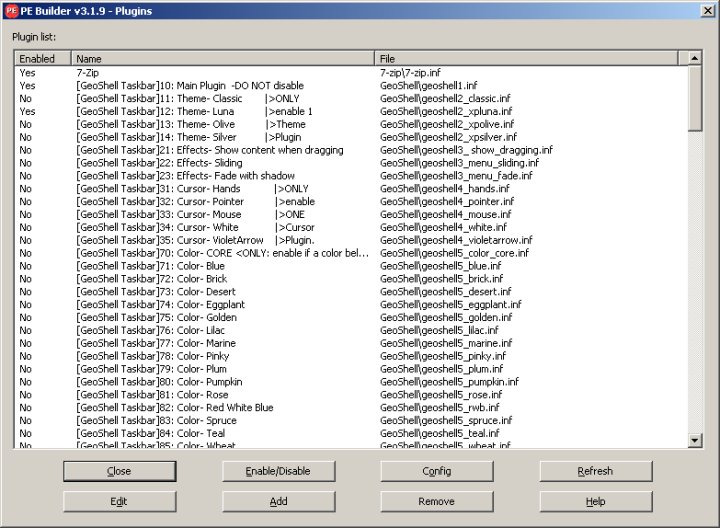Viewport: 720px width, 528px height.
Task: Click file cell geoshell5_pumpkin.inf
Action: point(449,381)
